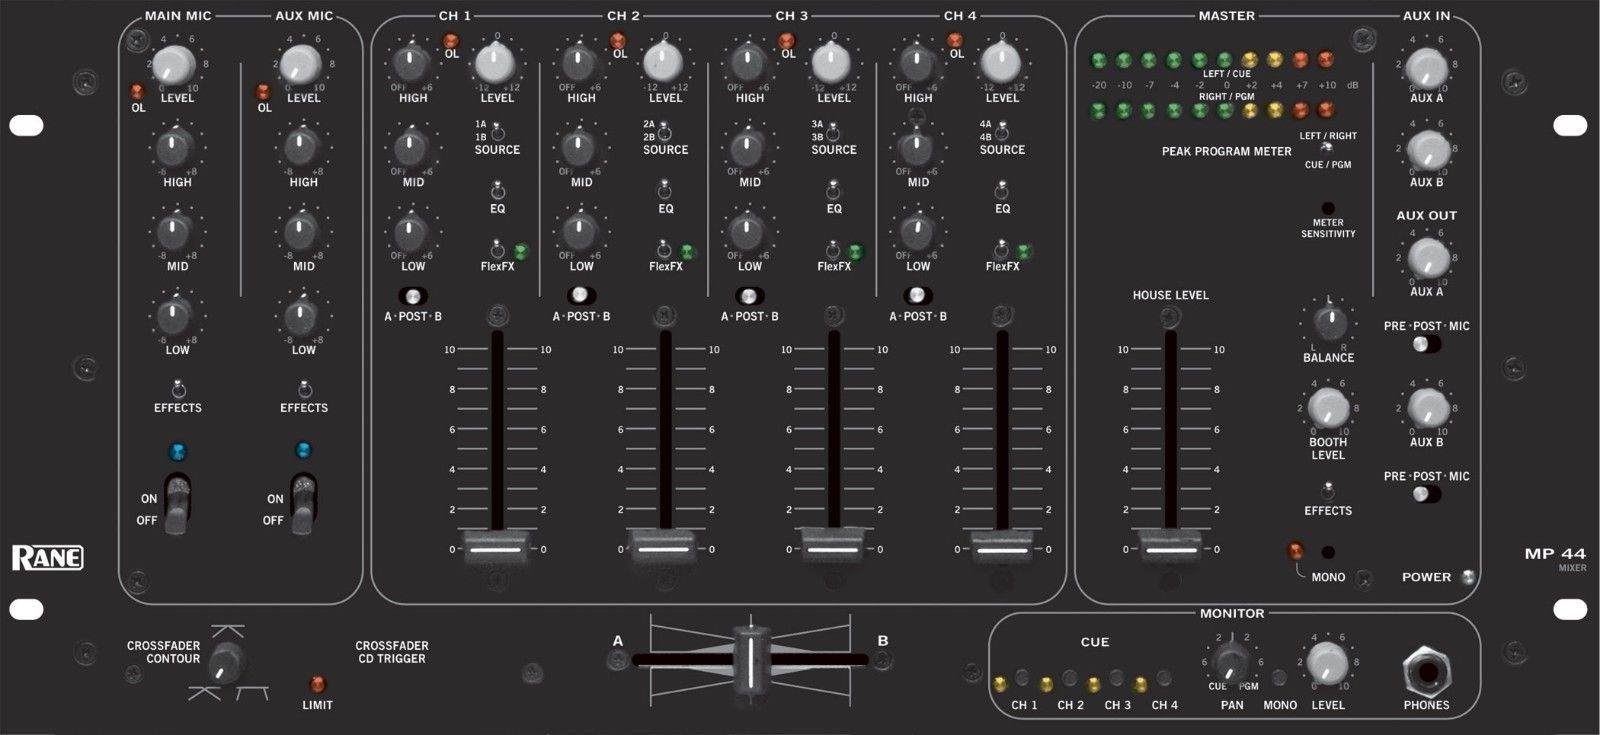1600x735 pixels.
Task: Click the CH 1 HIGH EQ knob
Action: [411, 64]
